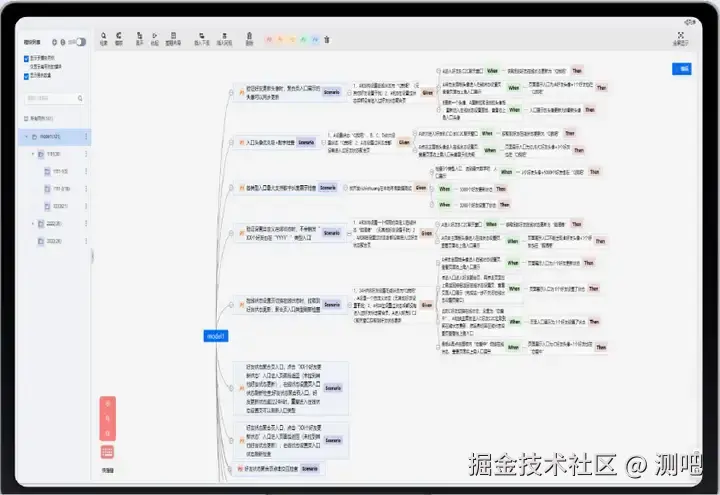The image size is (720, 495).
Task: Collapse the first subfolder under model1
Action: (x=33, y=154)
